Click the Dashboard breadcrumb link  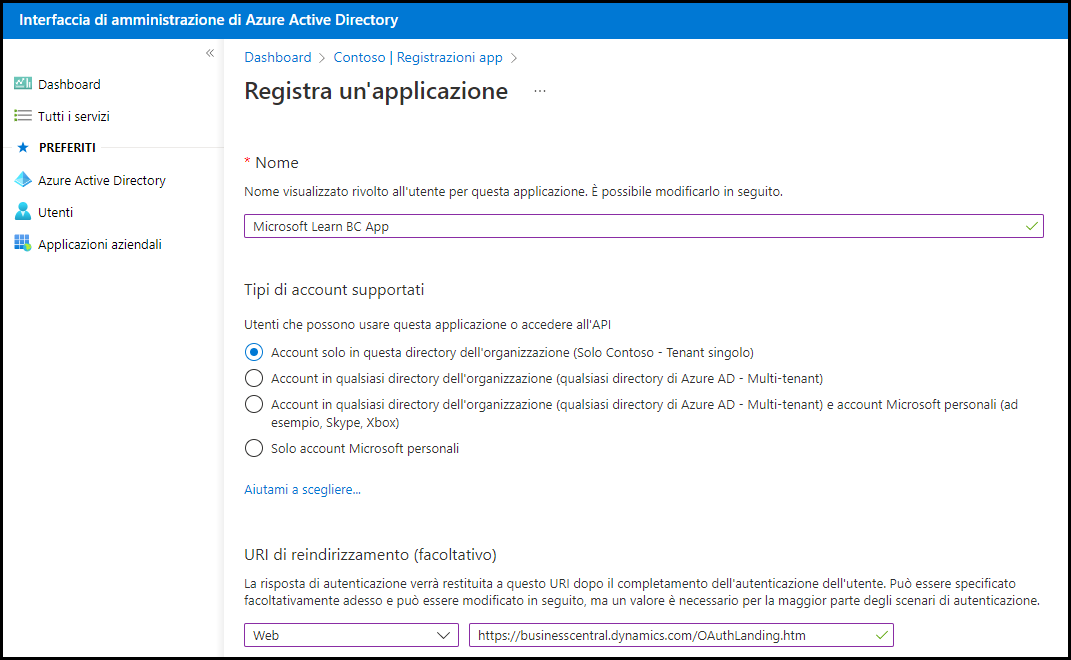[278, 57]
